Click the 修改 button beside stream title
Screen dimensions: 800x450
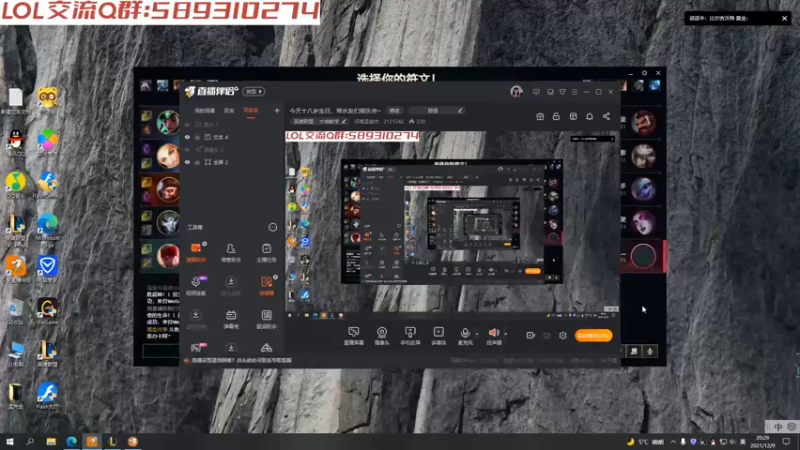(x=394, y=111)
